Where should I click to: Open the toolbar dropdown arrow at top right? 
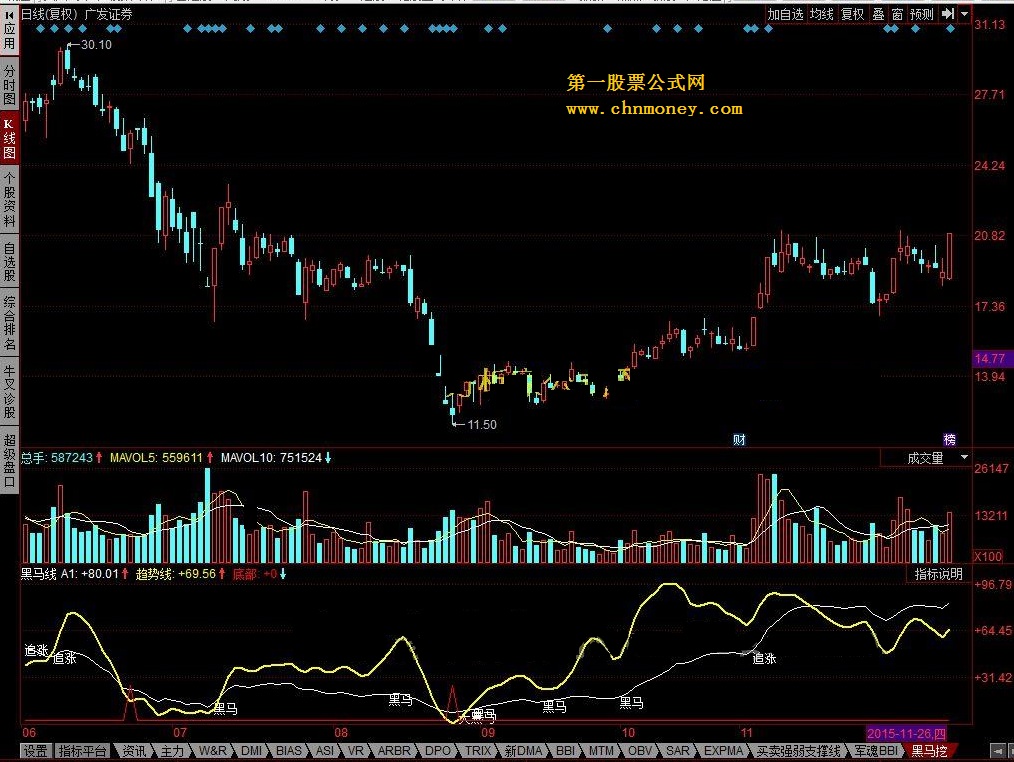964,14
